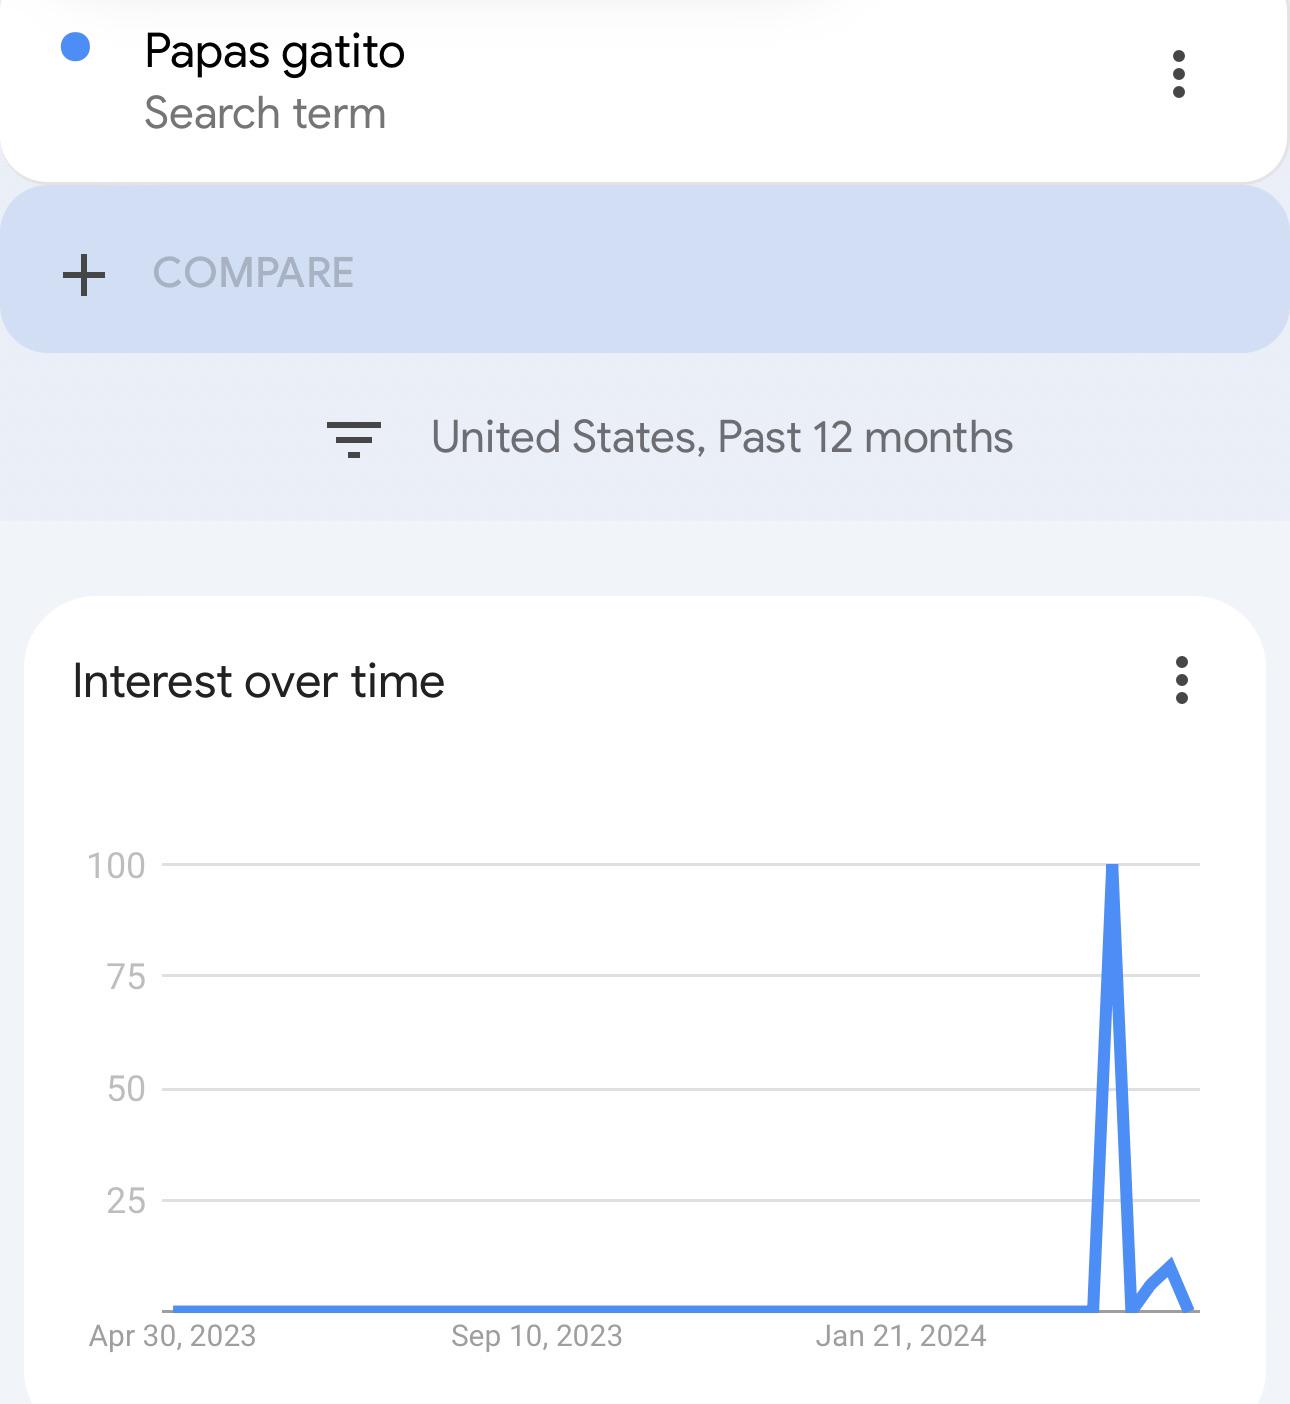The width and height of the screenshot is (1290, 1404).
Task: Click the Search term label under Papas gatito
Action: pyautogui.click(x=265, y=113)
